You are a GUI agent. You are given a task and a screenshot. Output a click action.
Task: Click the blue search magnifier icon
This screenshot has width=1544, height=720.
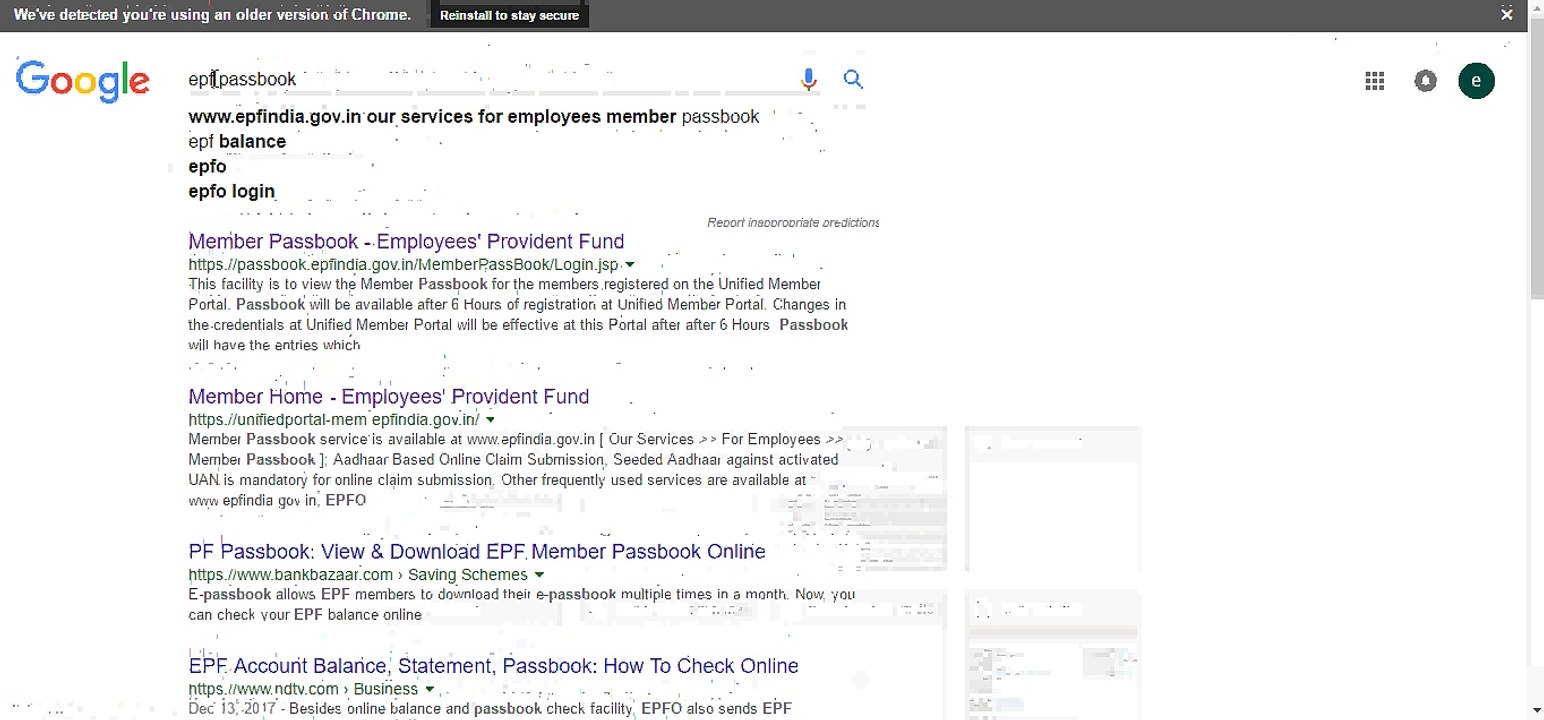click(853, 79)
